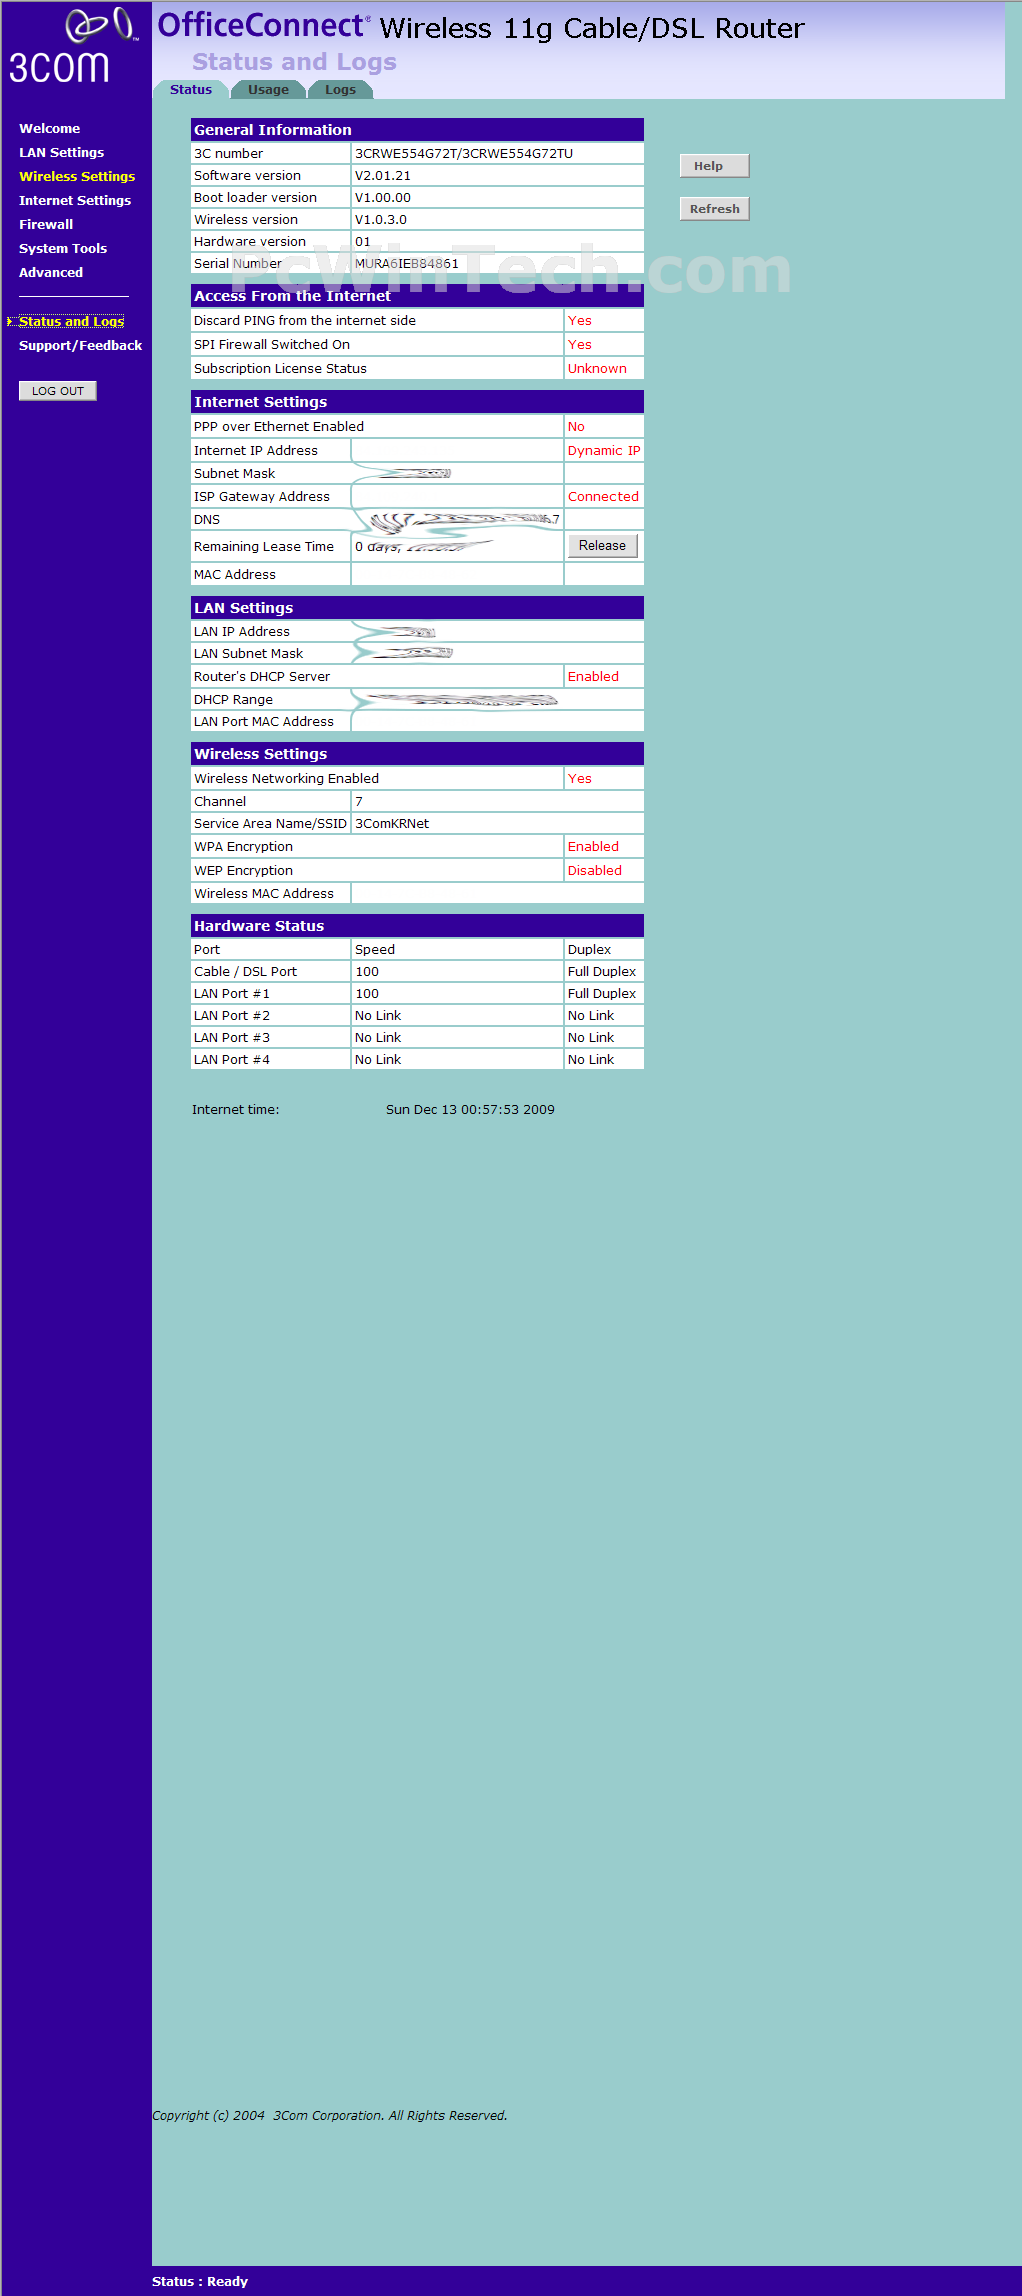1022x2296 pixels.
Task: Click the Help button
Action: point(714,166)
